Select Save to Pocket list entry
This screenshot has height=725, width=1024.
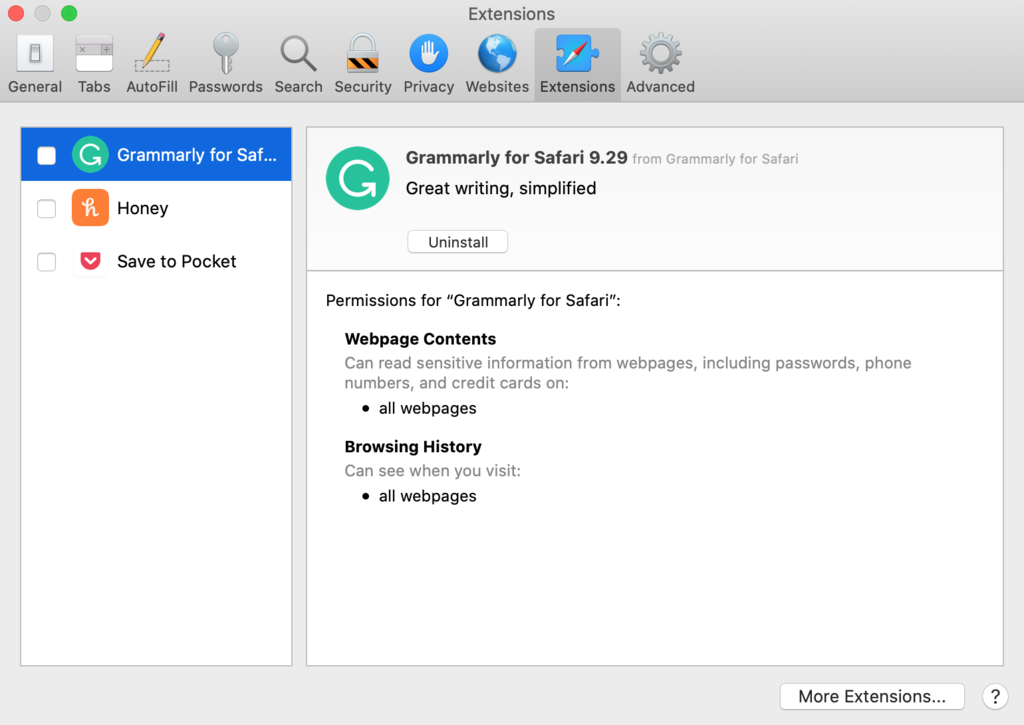[176, 261]
